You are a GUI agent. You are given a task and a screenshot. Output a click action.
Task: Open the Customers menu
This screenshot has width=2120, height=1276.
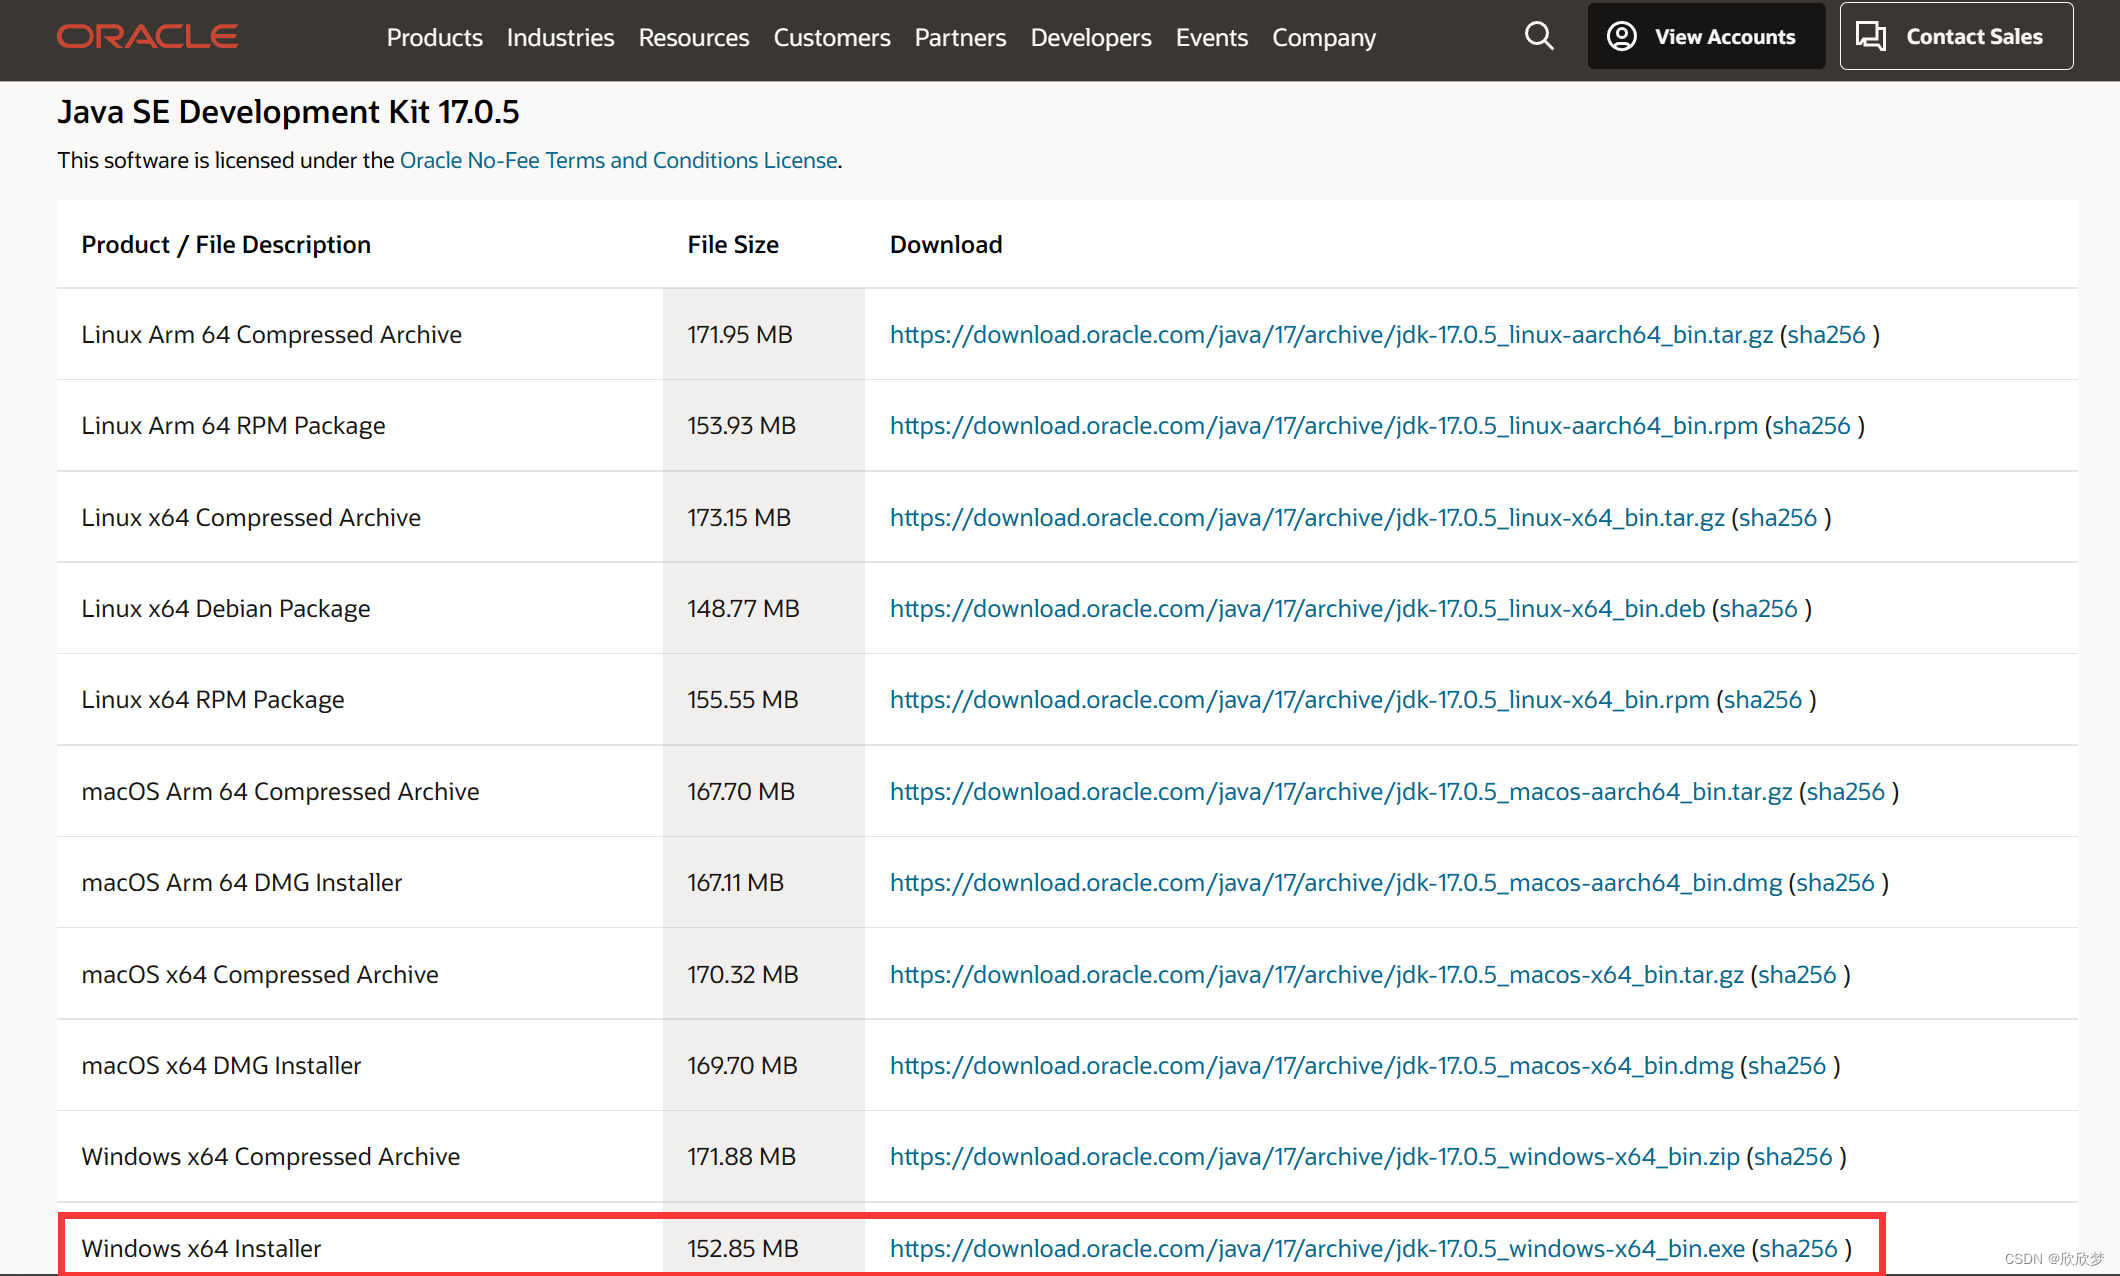(x=831, y=37)
